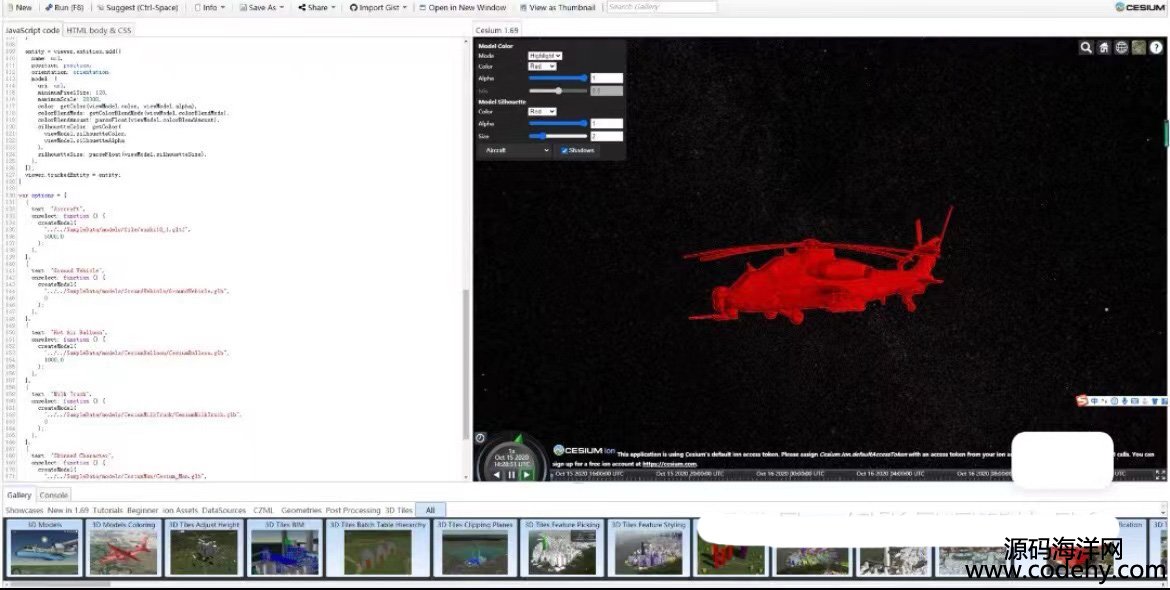Open the Mode Highlight dropdown
The height and width of the screenshot is (590, 1170).
click(545, 56)
